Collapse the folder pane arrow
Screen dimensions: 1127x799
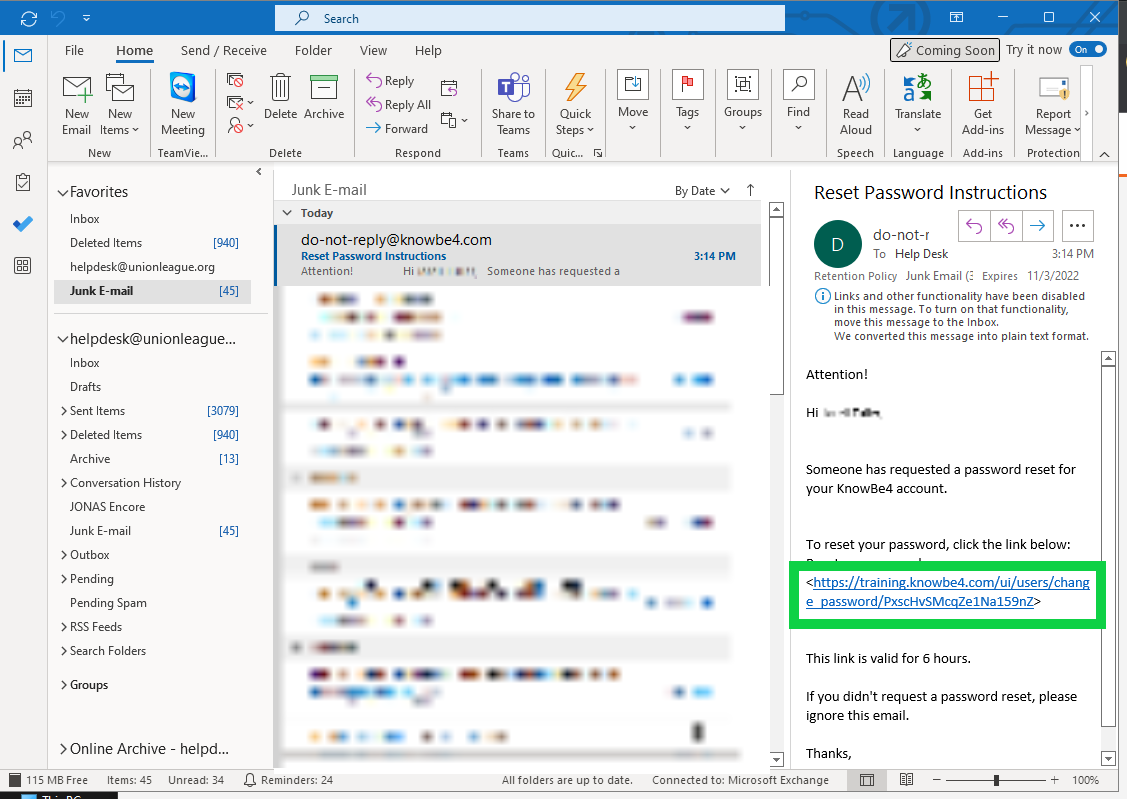[x=259, y=172]
